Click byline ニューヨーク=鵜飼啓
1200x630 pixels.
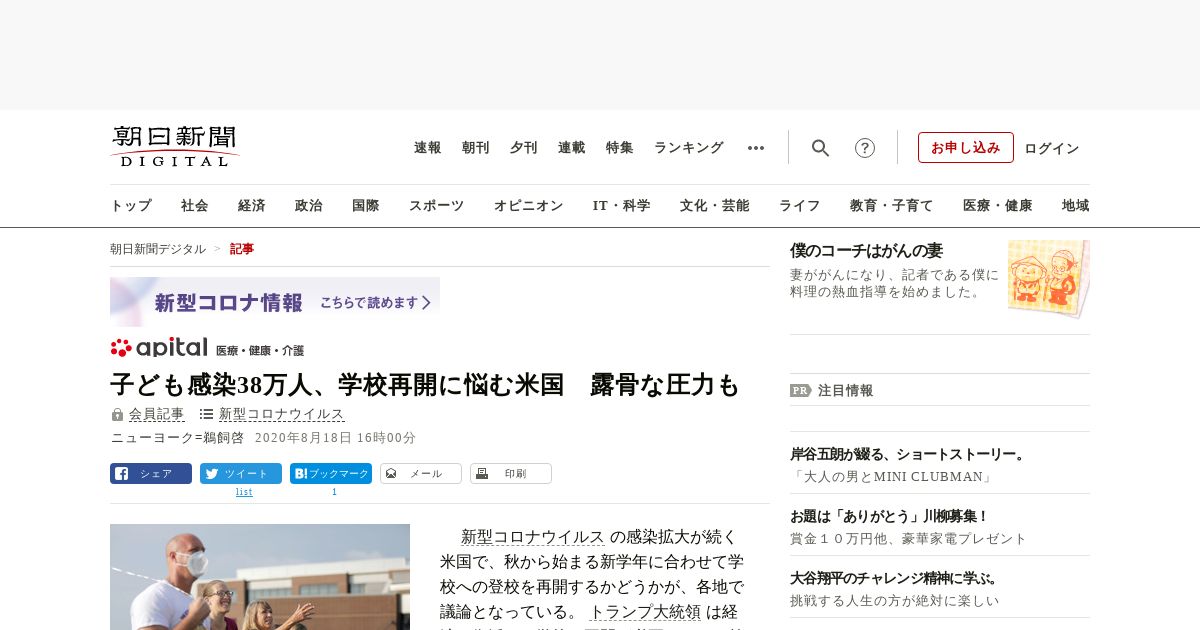pos(177,438)
